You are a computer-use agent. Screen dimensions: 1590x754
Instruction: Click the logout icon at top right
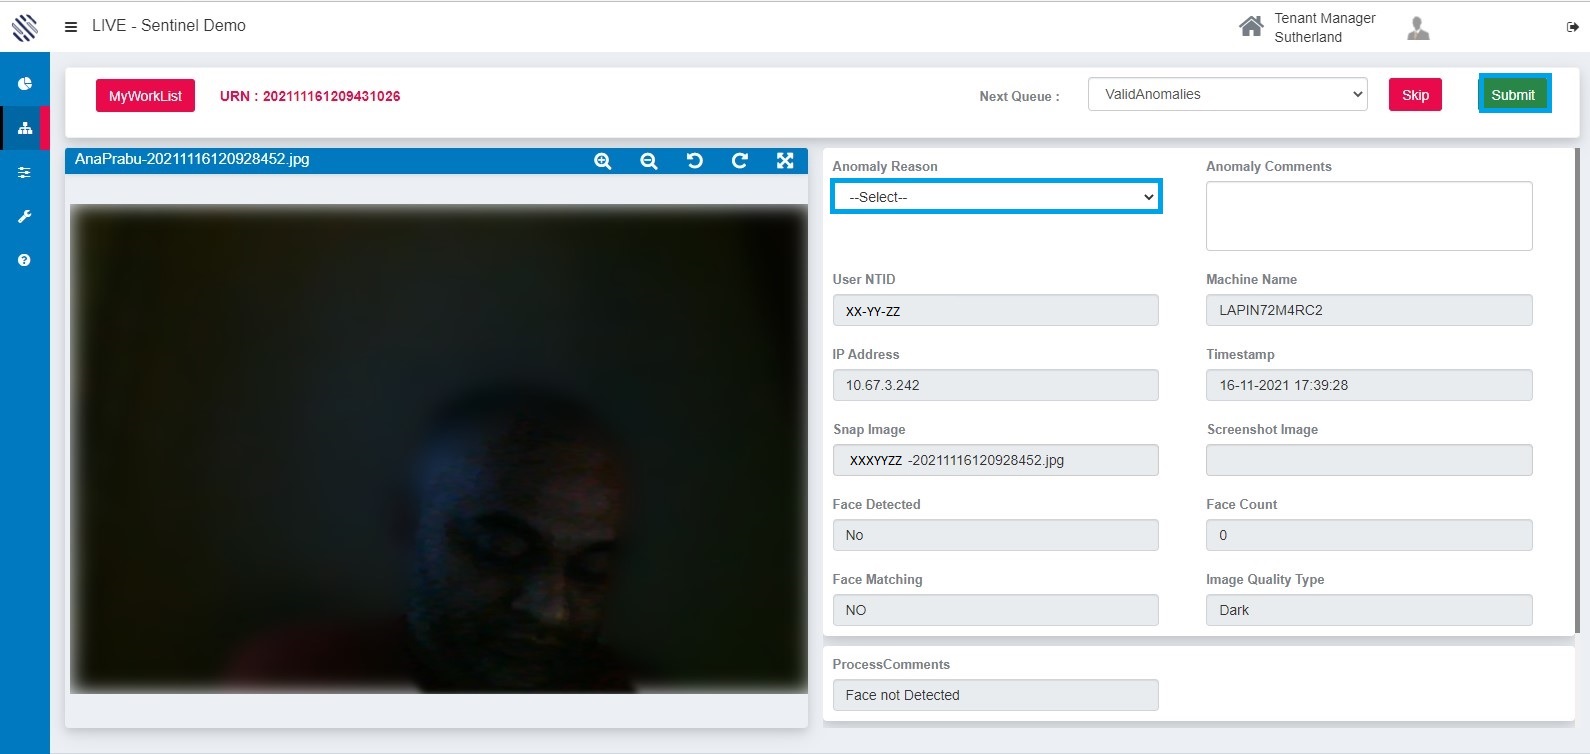[x=1572, y=27]
